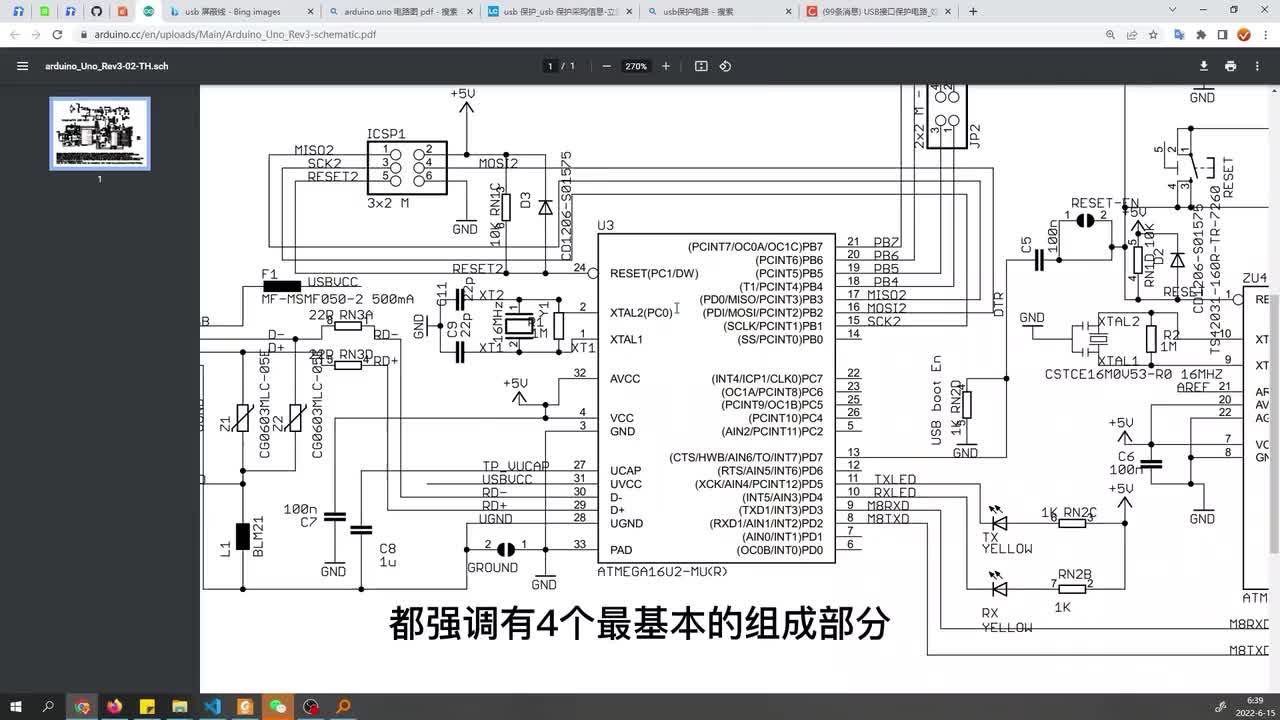This screenshot has width=1280, height=720.
Task: Switch to 'usb保护电路 - 搜索' tab
Action: (x=721, y=11)
